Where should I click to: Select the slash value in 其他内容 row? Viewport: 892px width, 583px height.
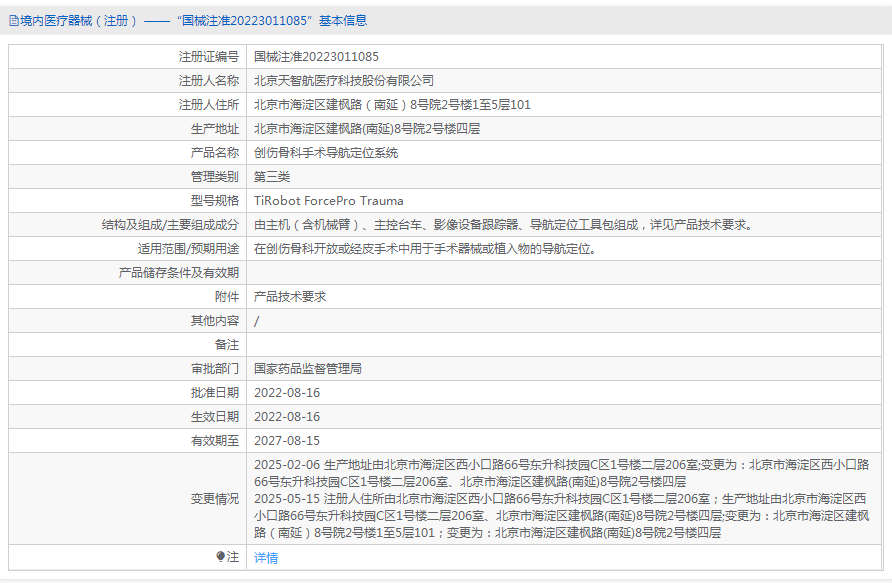(x=257, y=321)
